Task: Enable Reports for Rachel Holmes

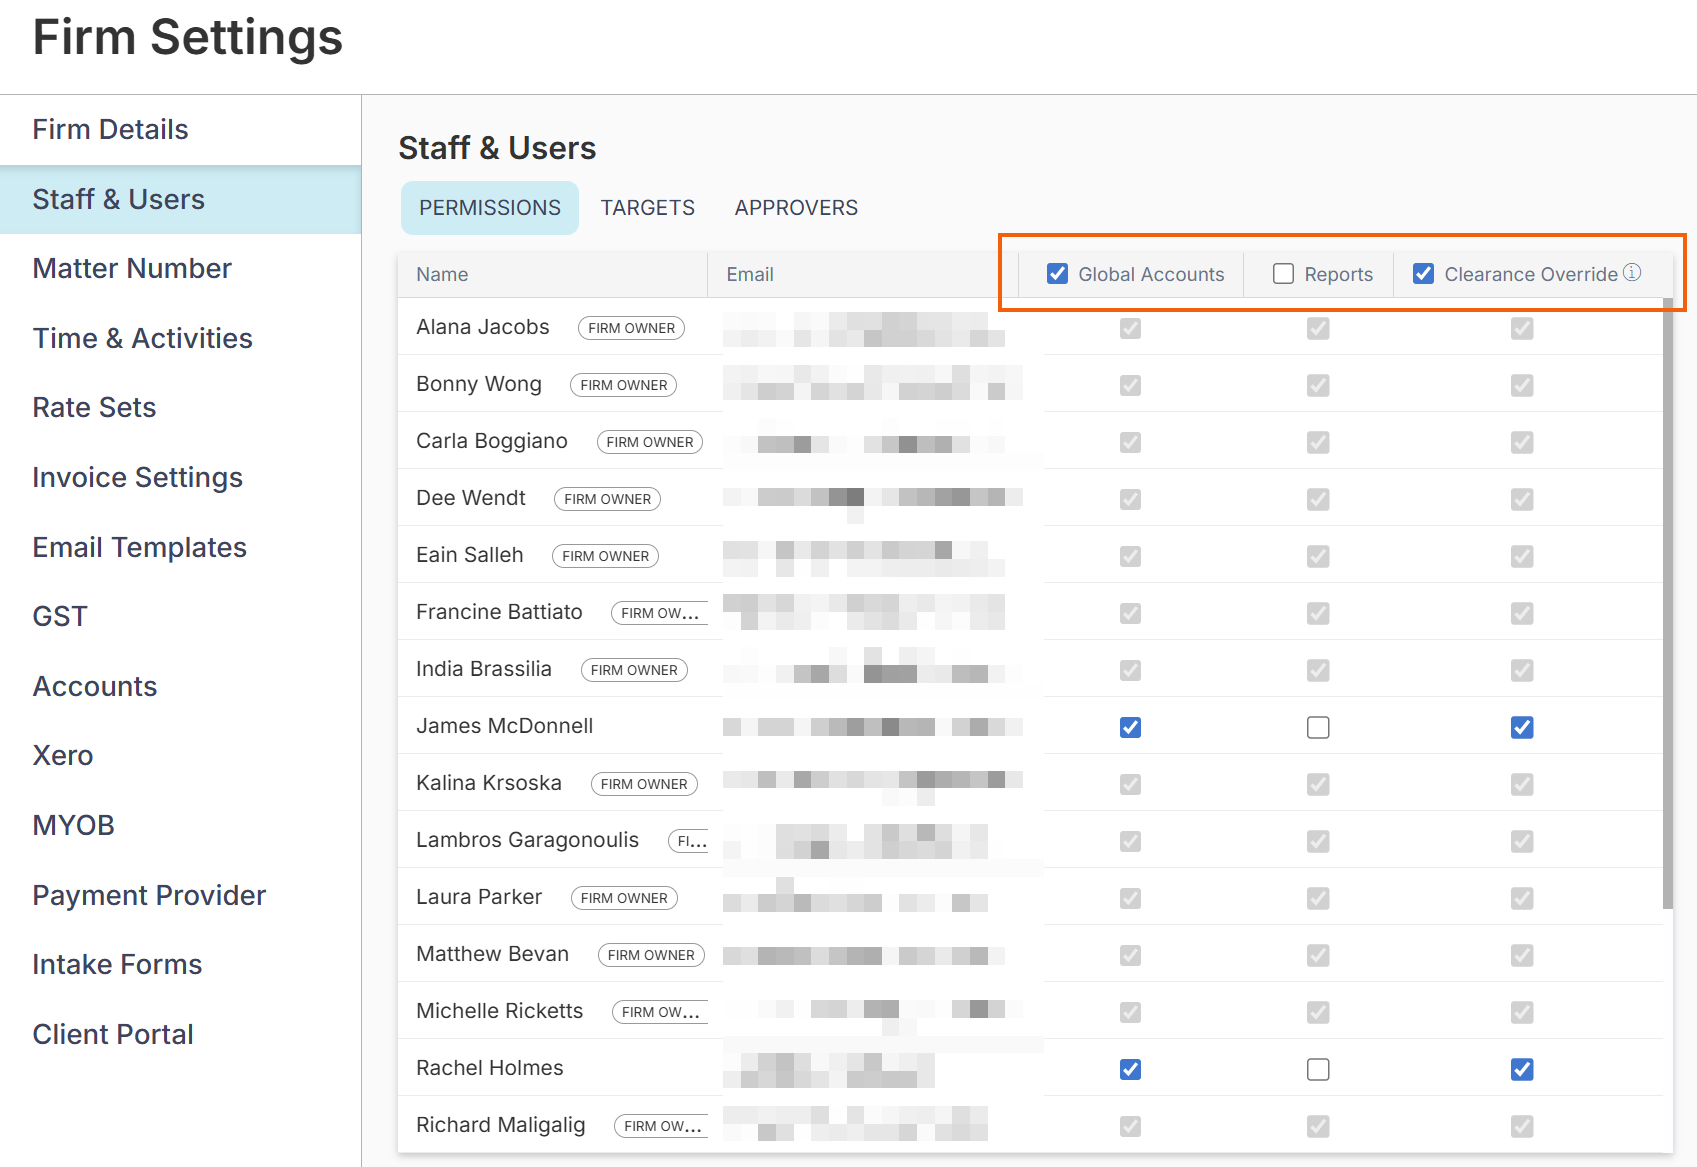Action: point(1318,1069)
